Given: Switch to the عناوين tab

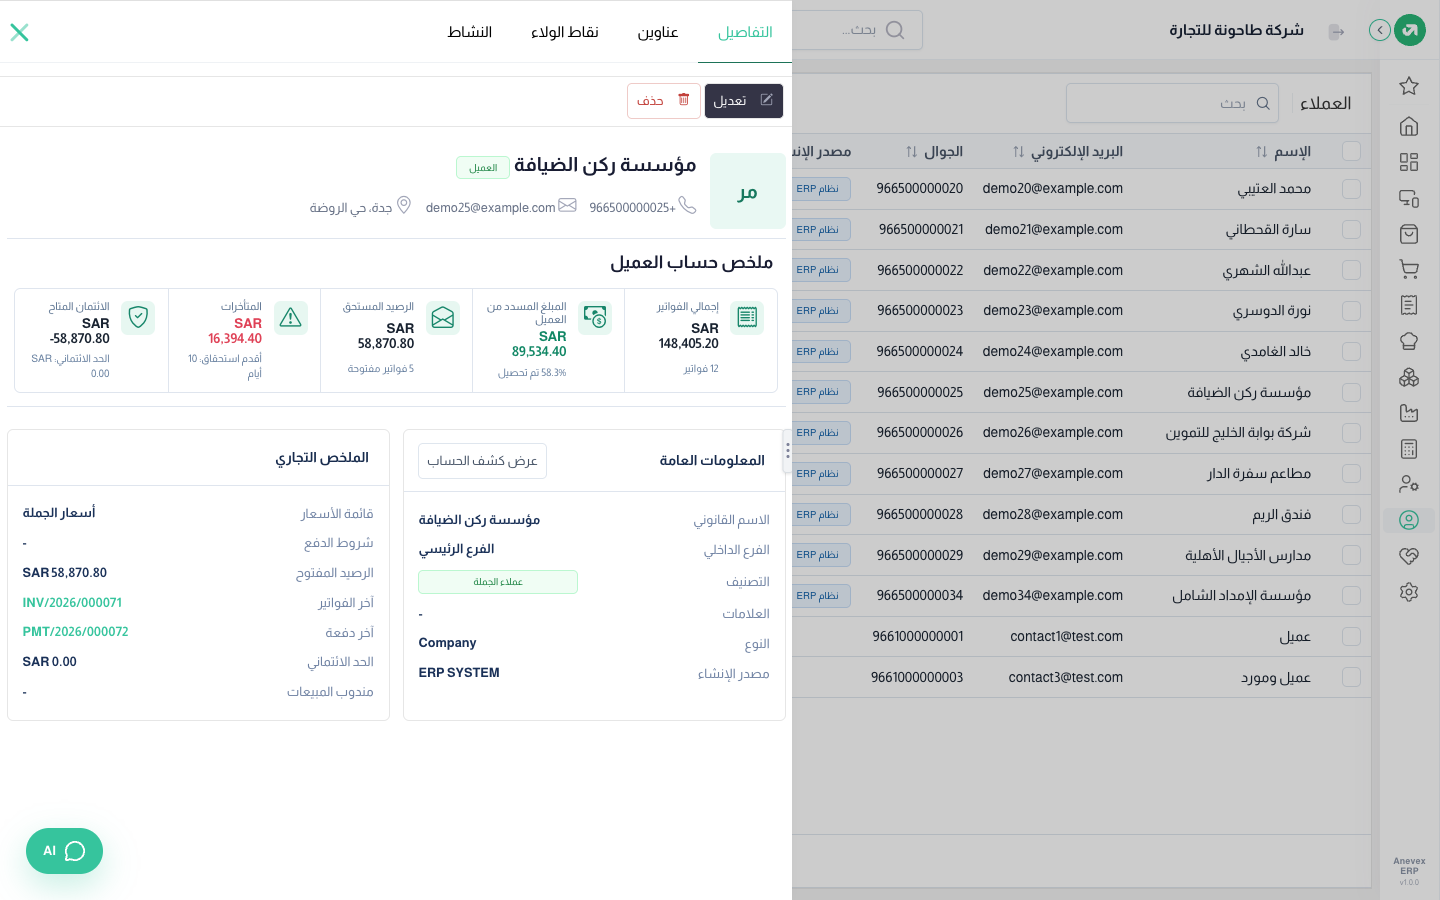Looking at the screenshot, I should (x=658, y=32).
